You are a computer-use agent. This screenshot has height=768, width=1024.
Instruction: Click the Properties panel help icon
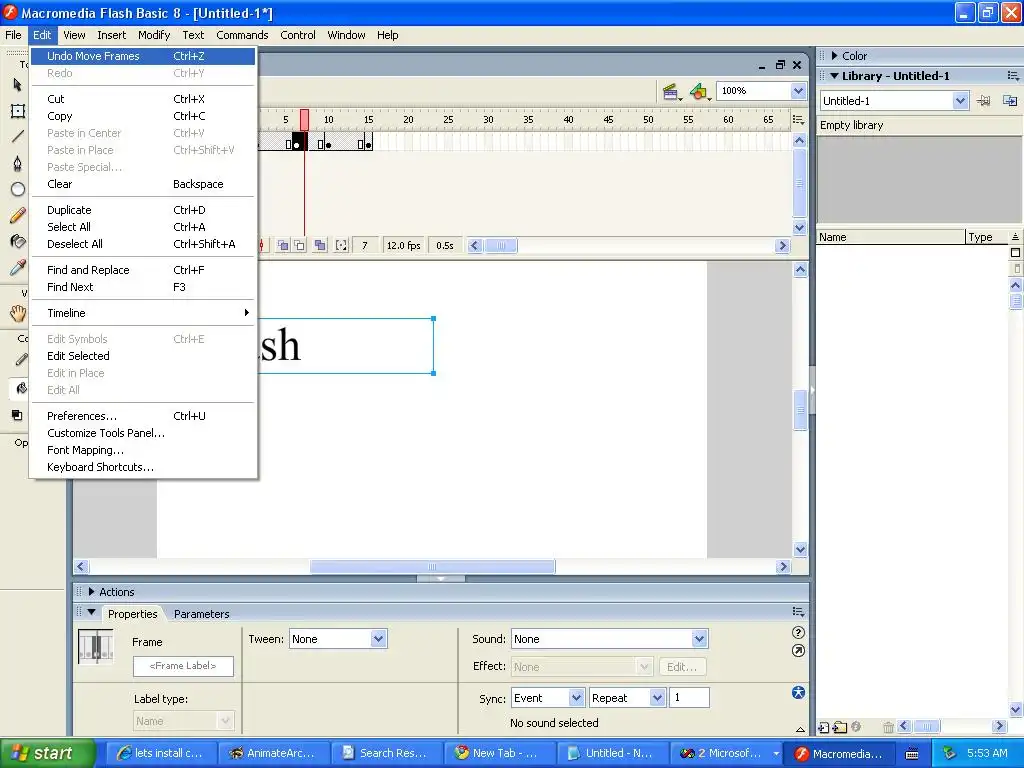tap(798, 632)
